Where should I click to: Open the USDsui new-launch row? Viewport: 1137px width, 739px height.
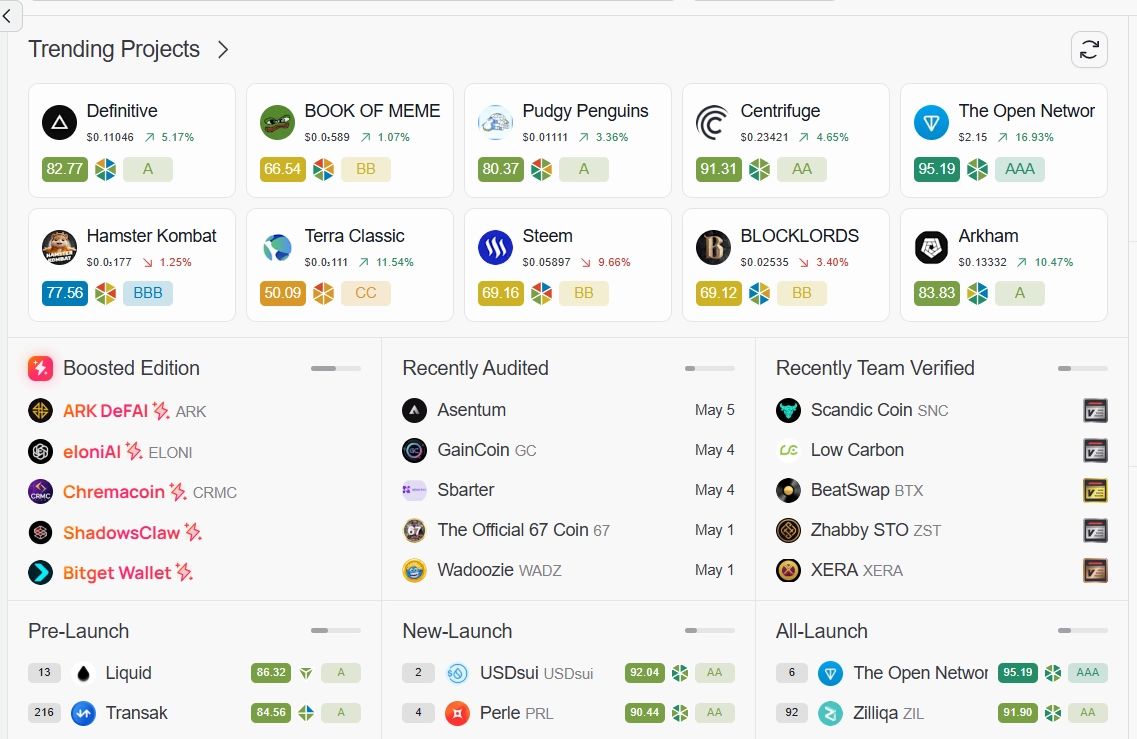click(568, 673)
